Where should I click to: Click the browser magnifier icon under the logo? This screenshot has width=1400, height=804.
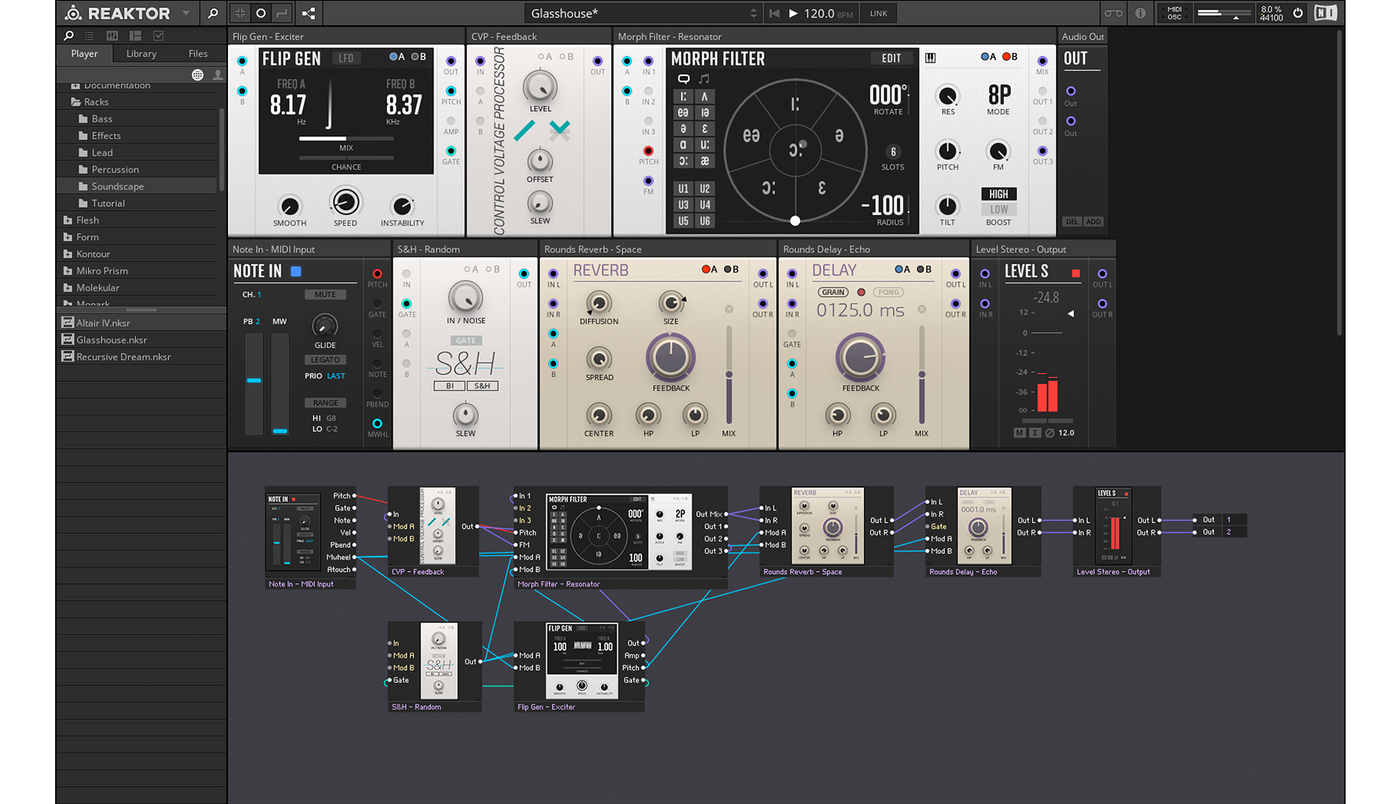[x=69, y=36]
